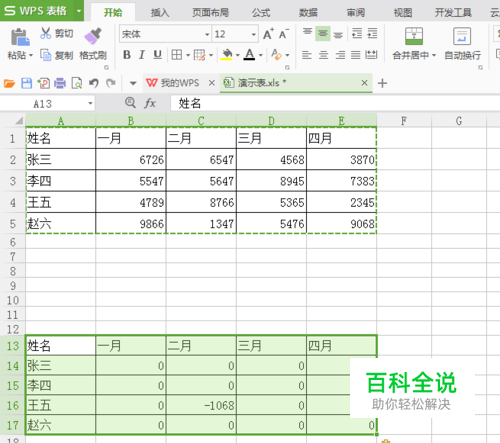The width and height of the screenshot is (500, 443).
Task: Toggle underline formatting
Action: (x=157, y=55)
